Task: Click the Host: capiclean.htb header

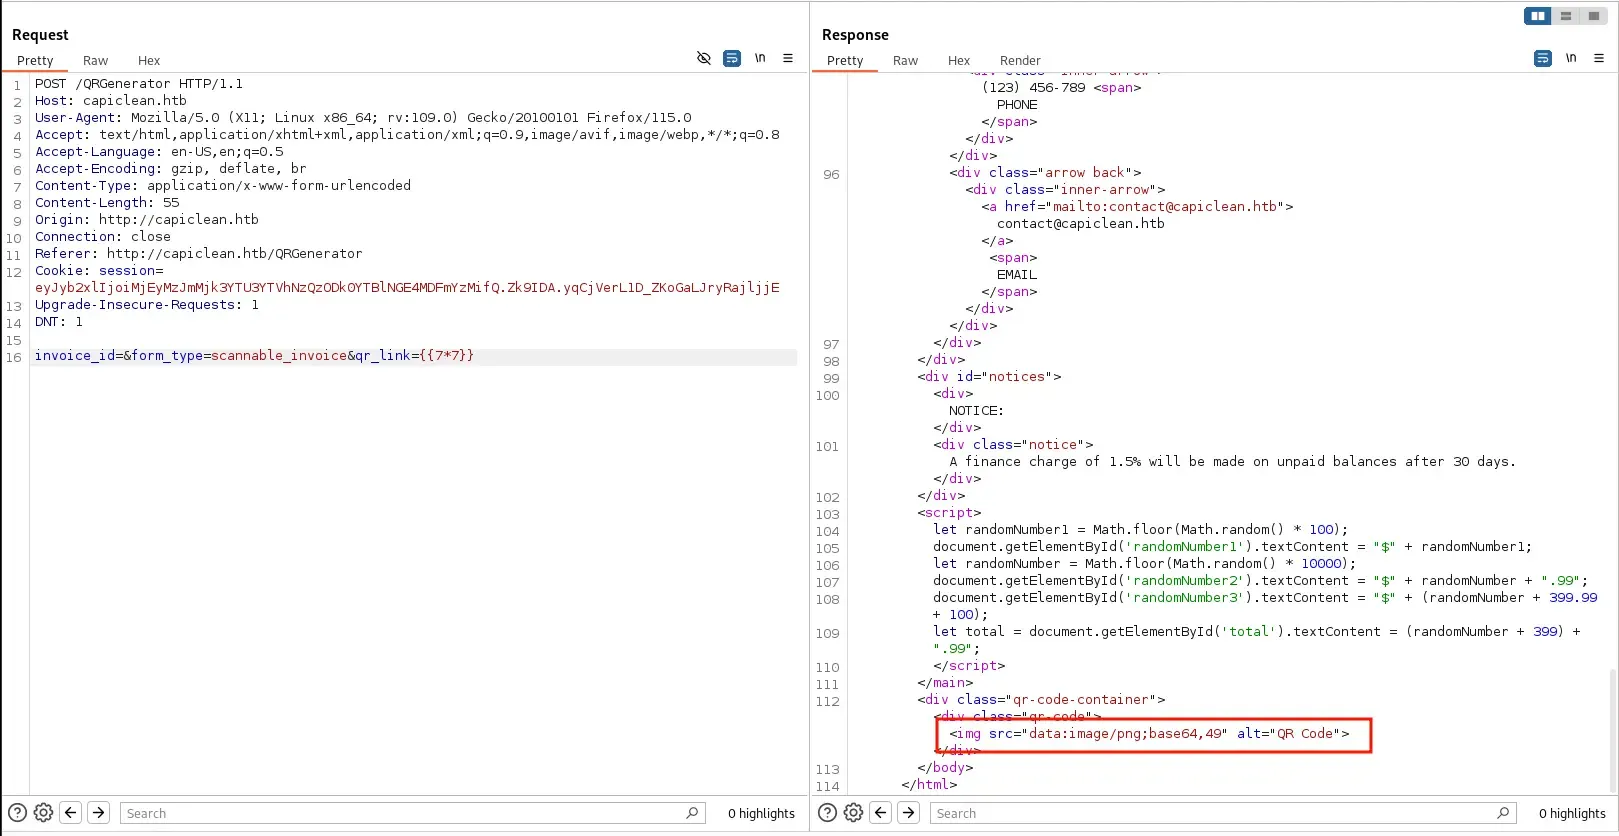Action: pyautogui.click(x=111, y=101)
